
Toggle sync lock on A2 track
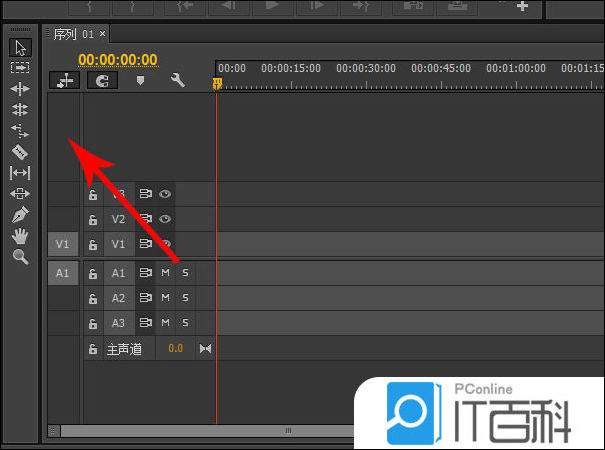coord(145,298)
